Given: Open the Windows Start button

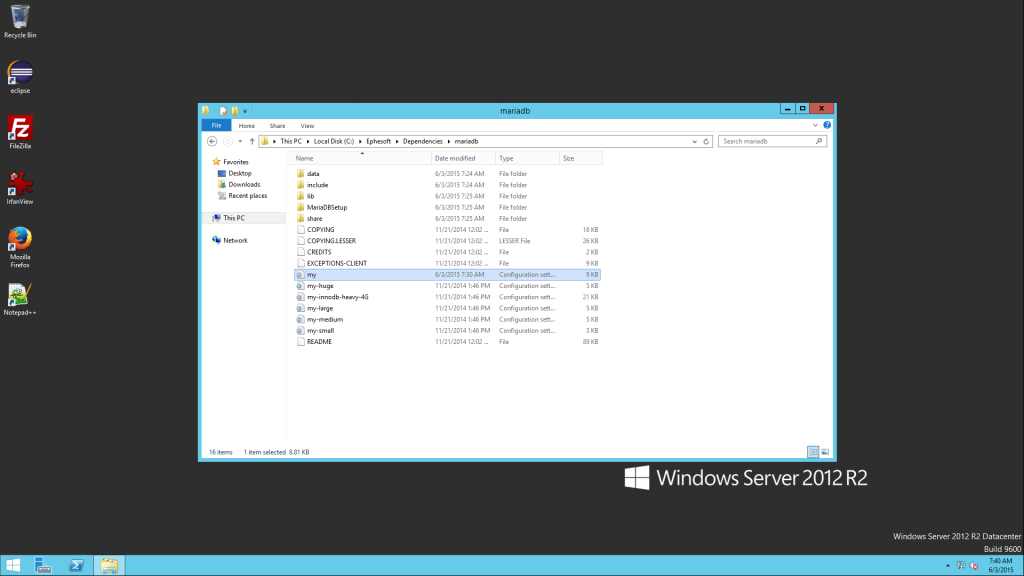Looking at the screenshot, I should pos(12,566).
